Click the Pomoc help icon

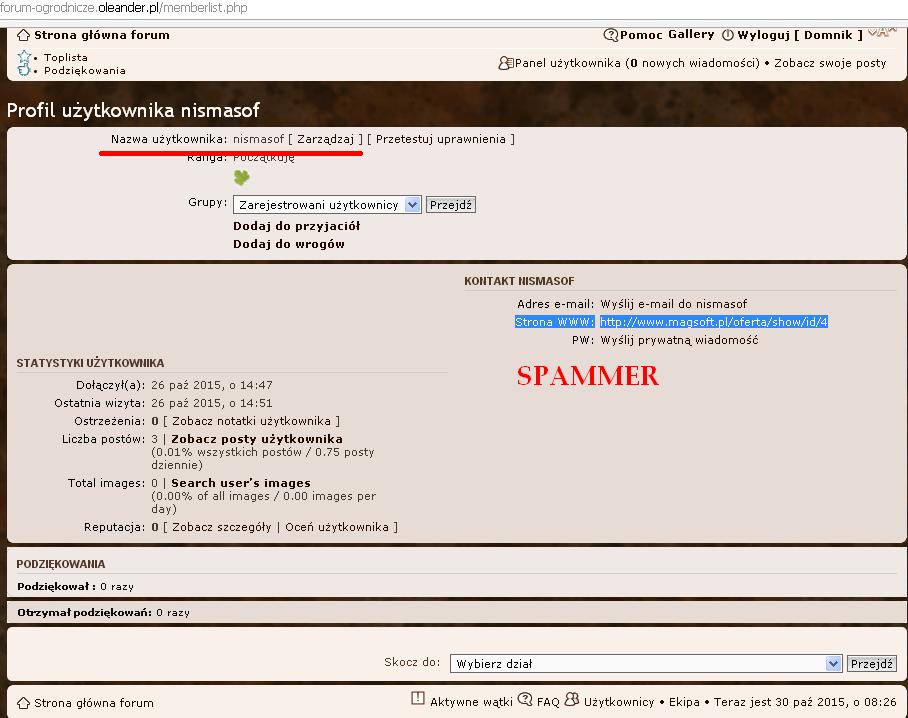pos(610,35)
